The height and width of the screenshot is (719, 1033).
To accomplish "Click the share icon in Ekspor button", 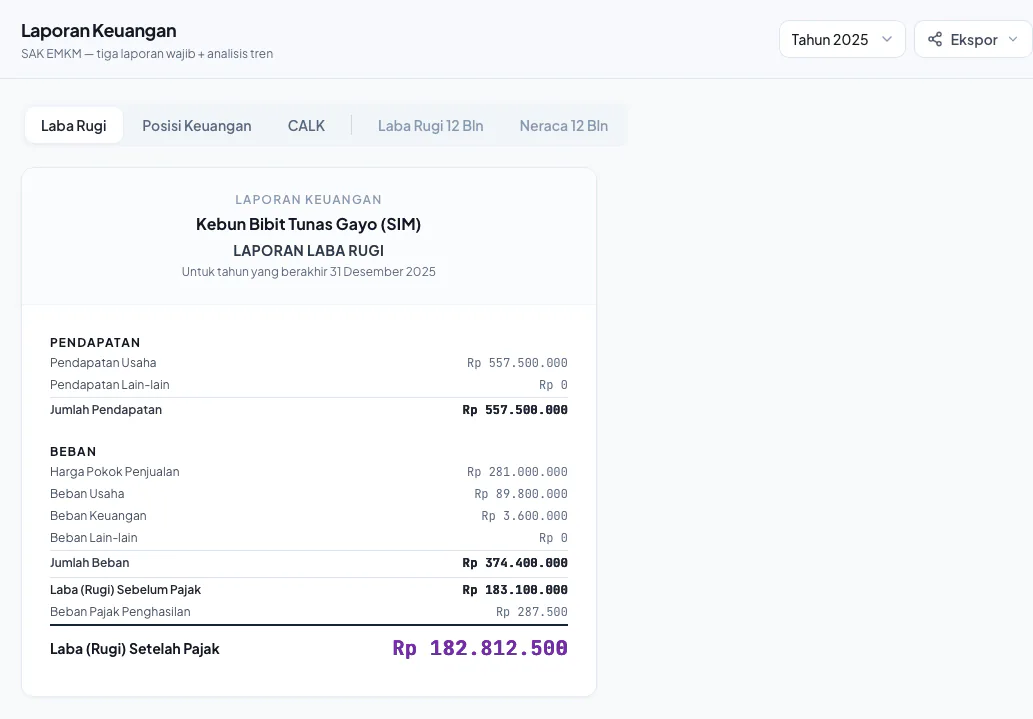I will (935, 40).
